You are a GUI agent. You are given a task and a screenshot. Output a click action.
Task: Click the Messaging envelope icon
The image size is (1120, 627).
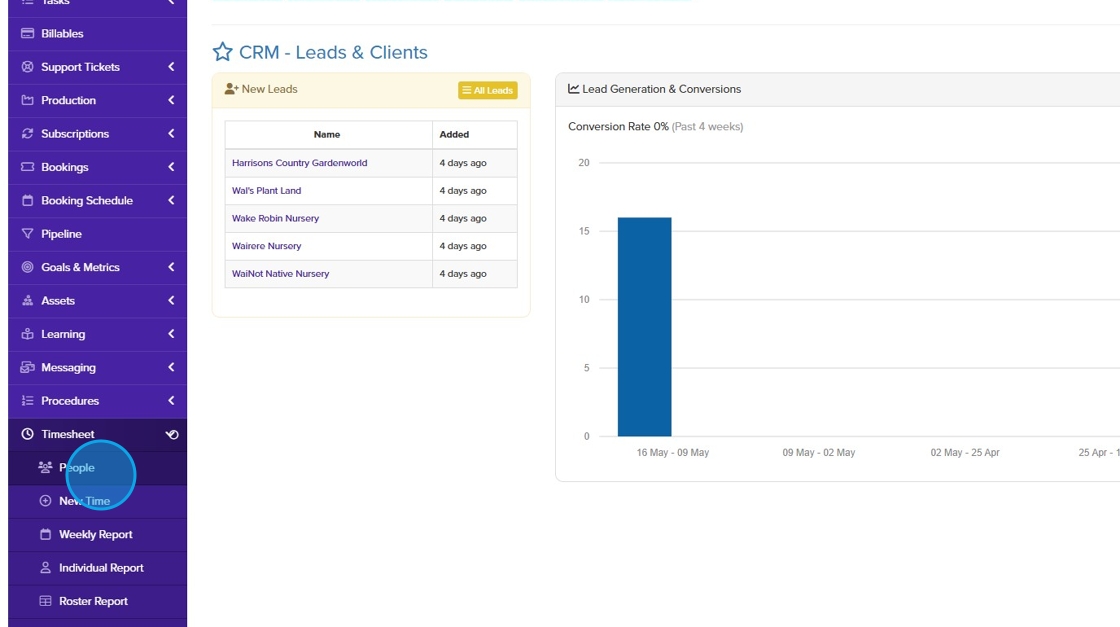point(27,367)
